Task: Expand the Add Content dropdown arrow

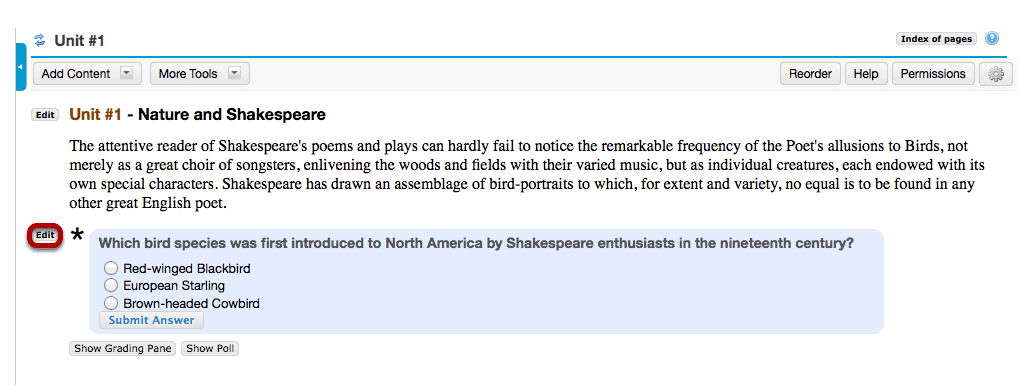Action: click(x=127, y=73)
